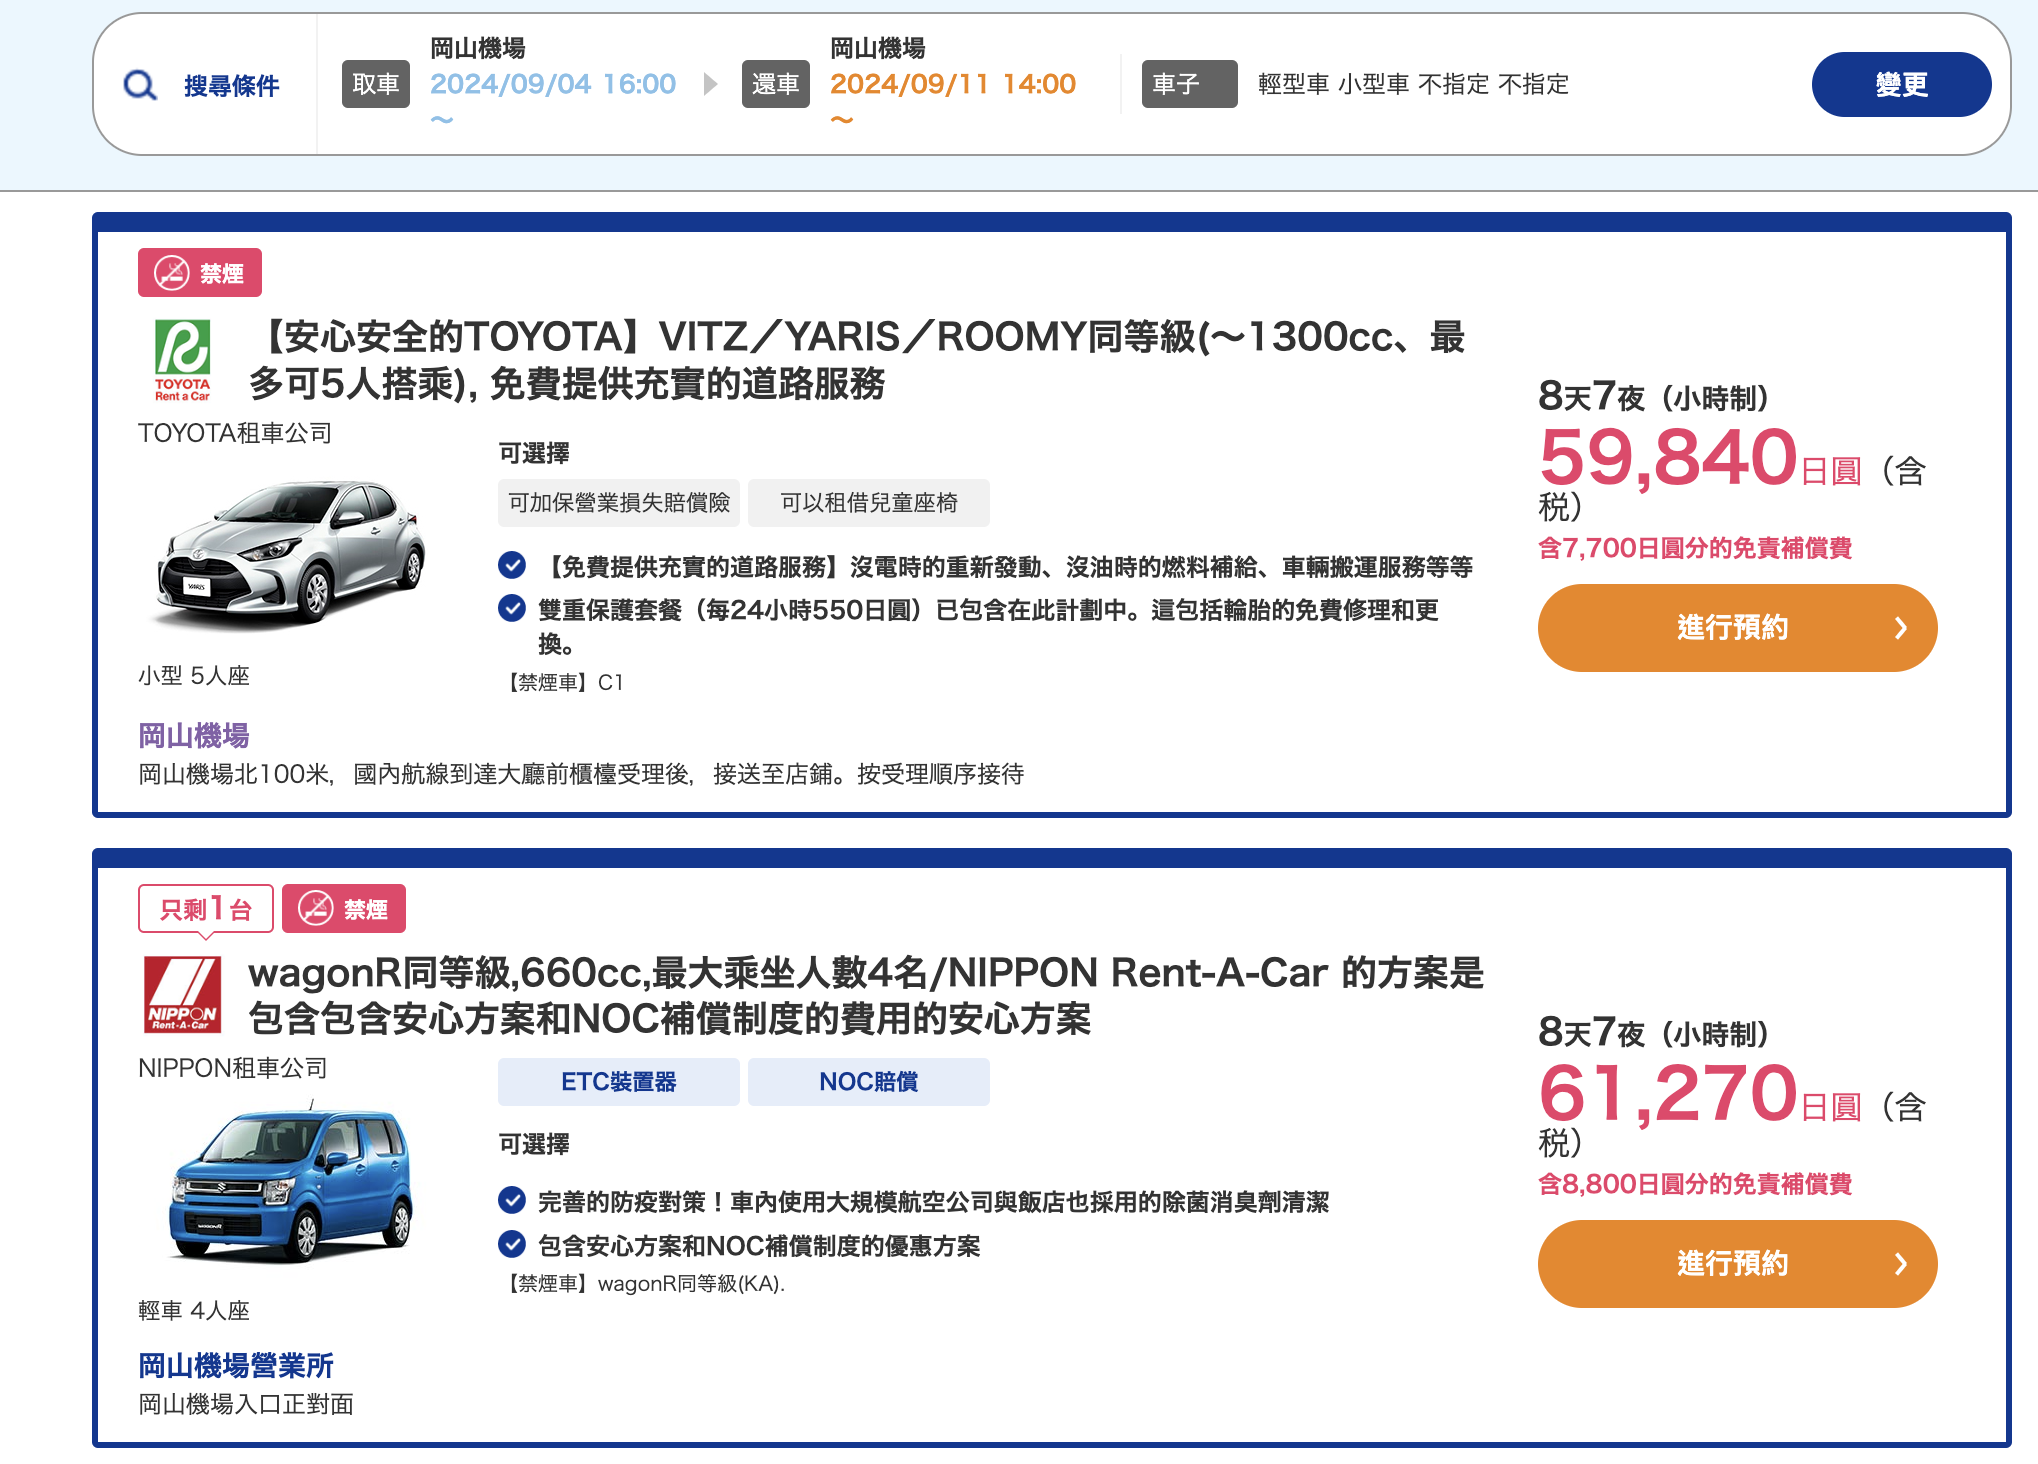Image resolution: width=2038 pixels, height=1464 pixels.
Task: Click 輕車 4人座 class label
Action: (194, 1311)
